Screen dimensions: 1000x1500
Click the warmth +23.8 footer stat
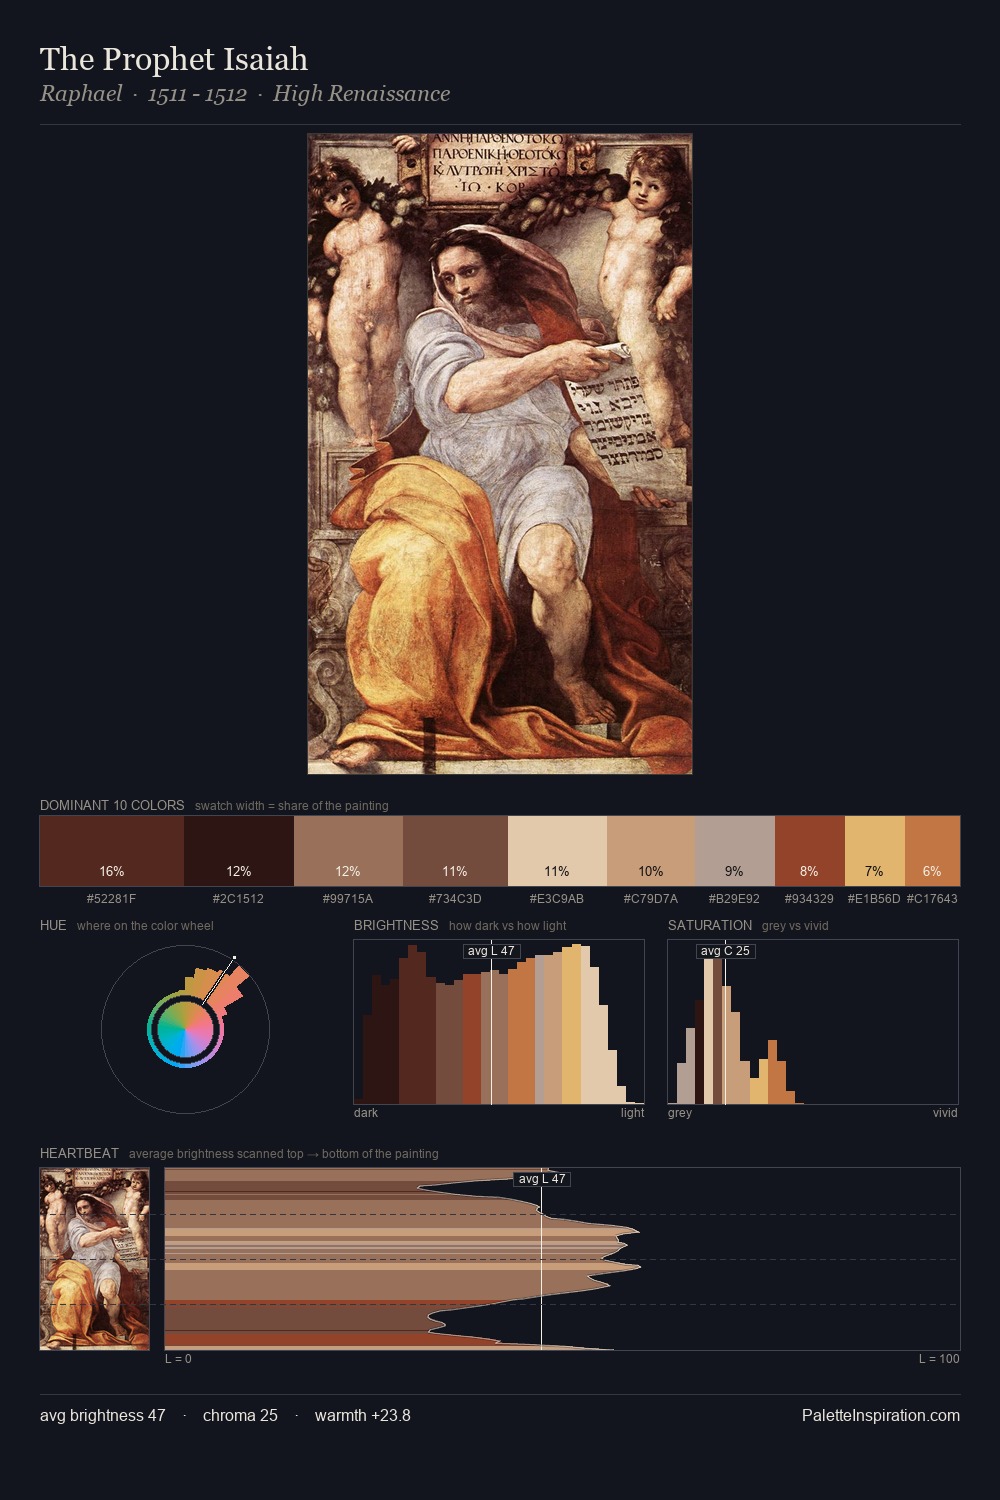(x=363, y=1415)
